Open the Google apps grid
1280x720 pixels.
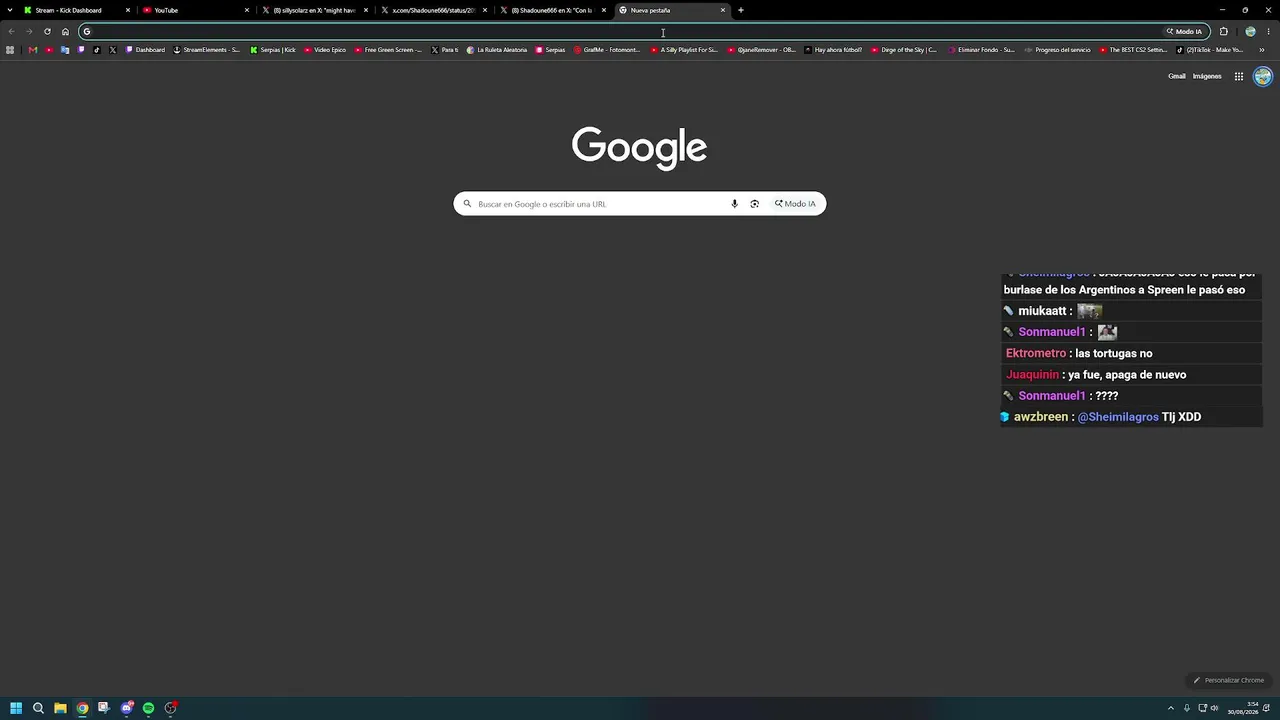click(1238, 76)
